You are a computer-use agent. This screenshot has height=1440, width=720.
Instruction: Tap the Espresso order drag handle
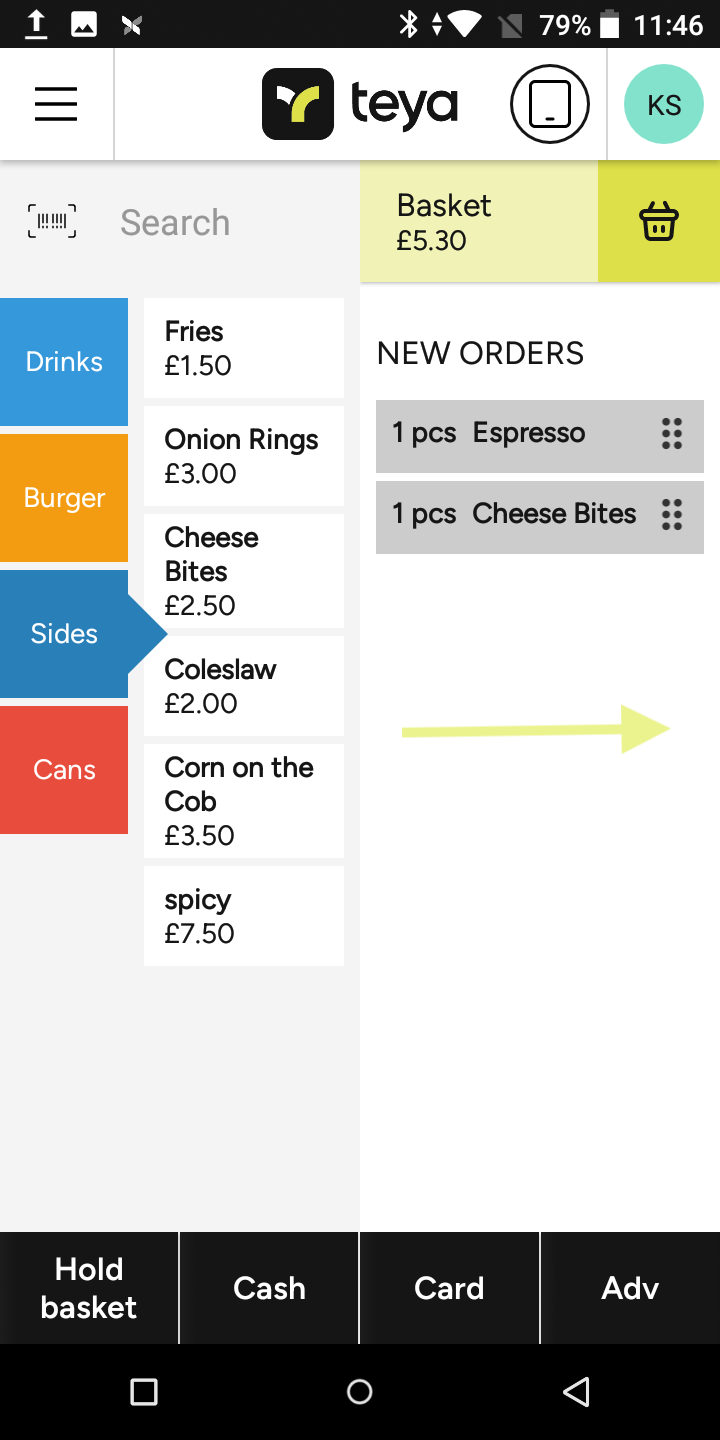(672, 434)
